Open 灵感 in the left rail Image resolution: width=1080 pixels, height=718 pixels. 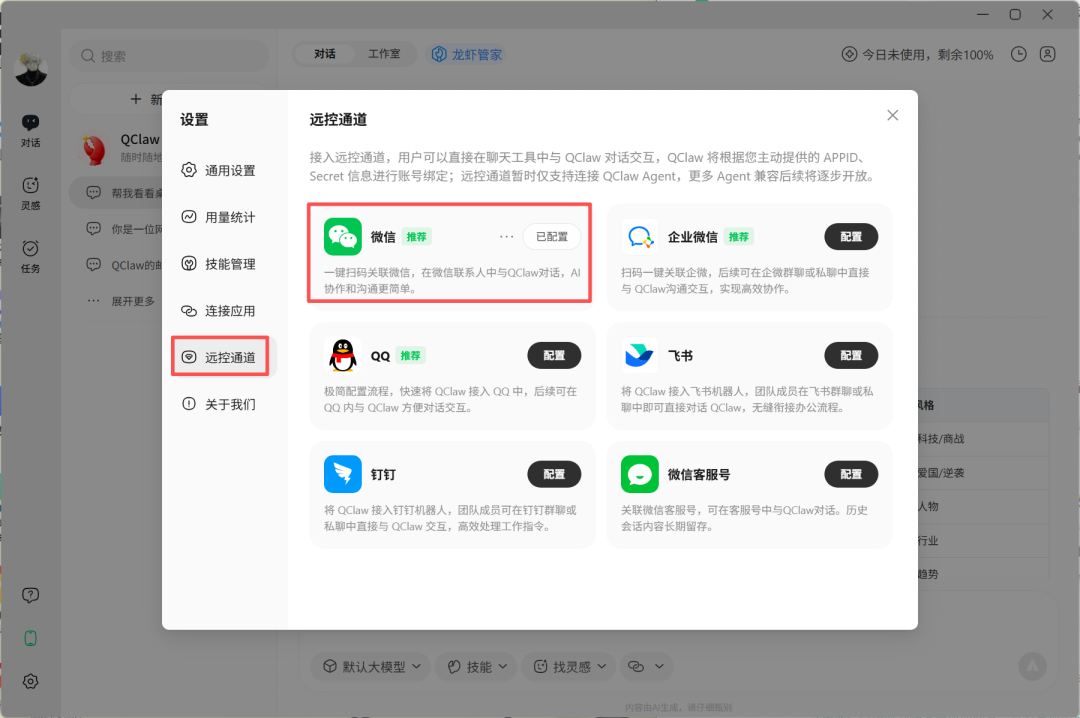point(30,194)
